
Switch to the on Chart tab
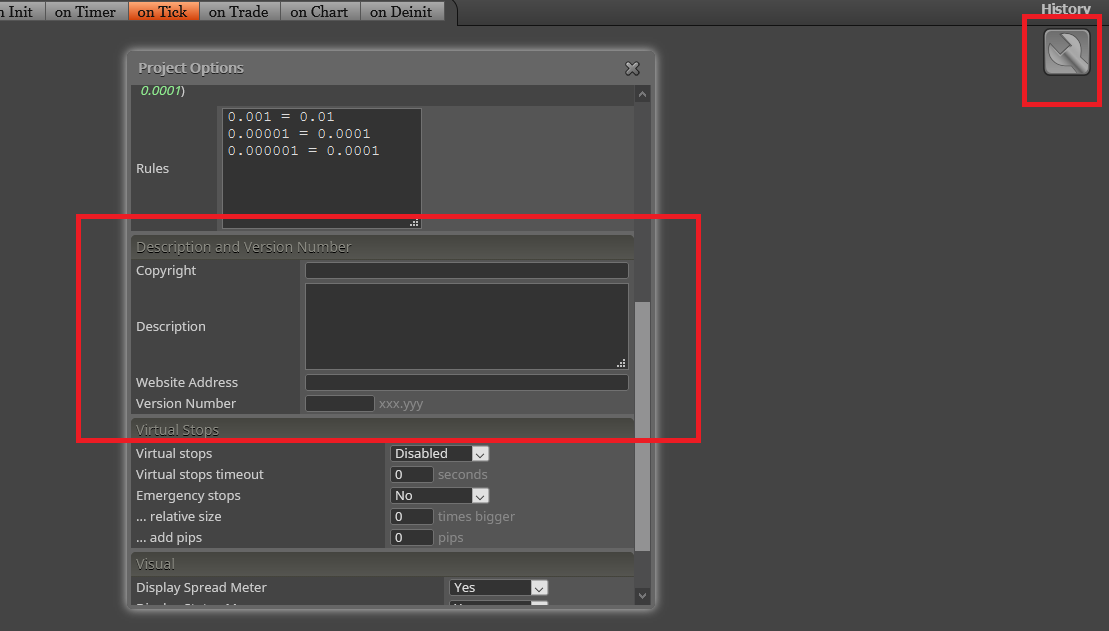[320, 11]
